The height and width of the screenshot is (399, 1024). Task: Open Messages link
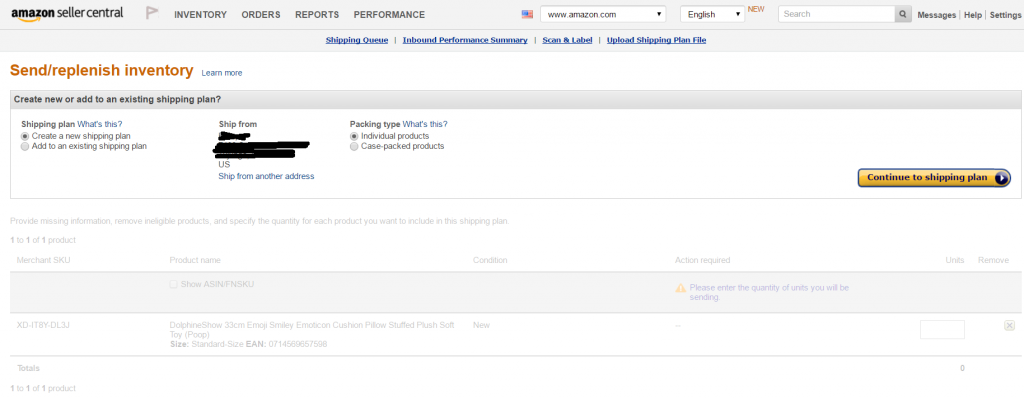tap(936, 15)
